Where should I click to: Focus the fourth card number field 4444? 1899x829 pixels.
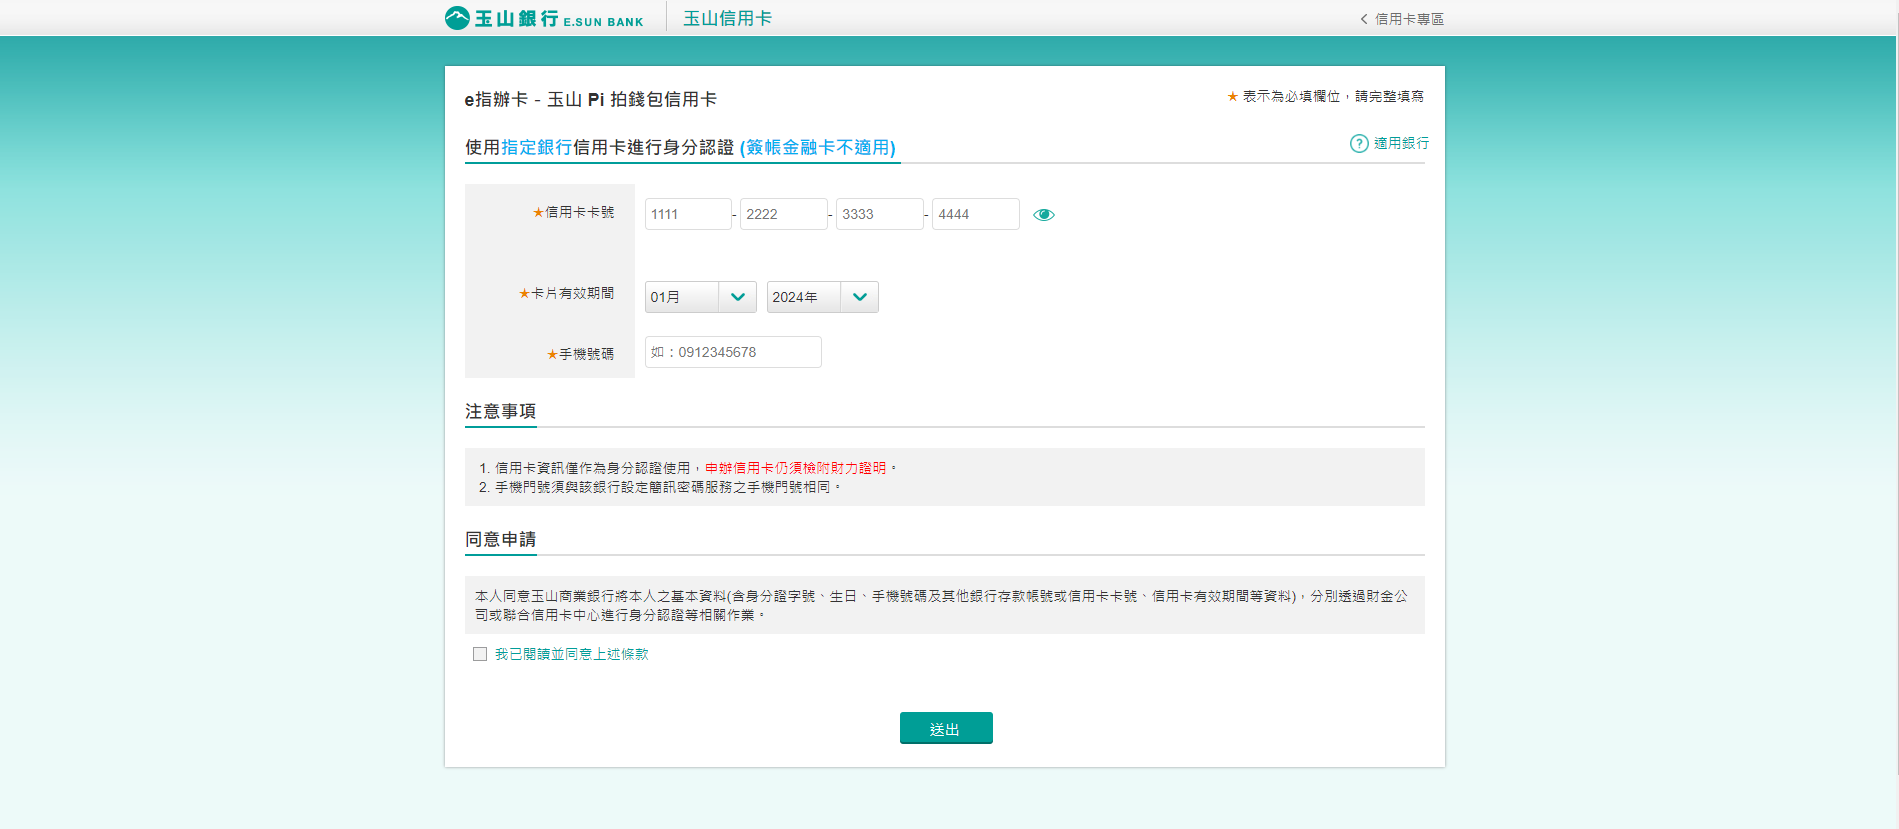[975, 214]
